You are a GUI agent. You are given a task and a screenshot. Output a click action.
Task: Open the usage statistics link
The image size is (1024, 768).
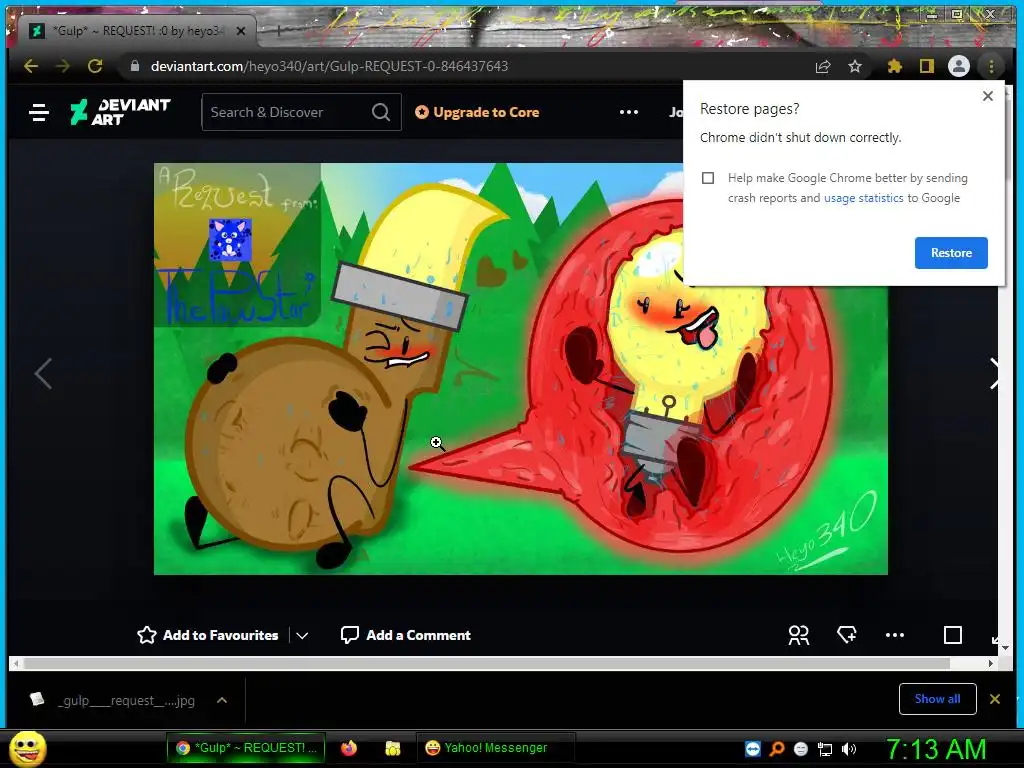(x=863, y=198)
